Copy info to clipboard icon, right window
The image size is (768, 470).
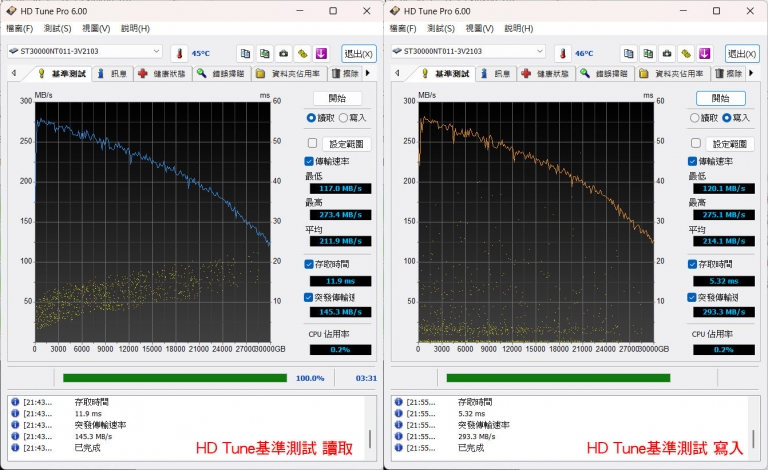coord(629,53)
